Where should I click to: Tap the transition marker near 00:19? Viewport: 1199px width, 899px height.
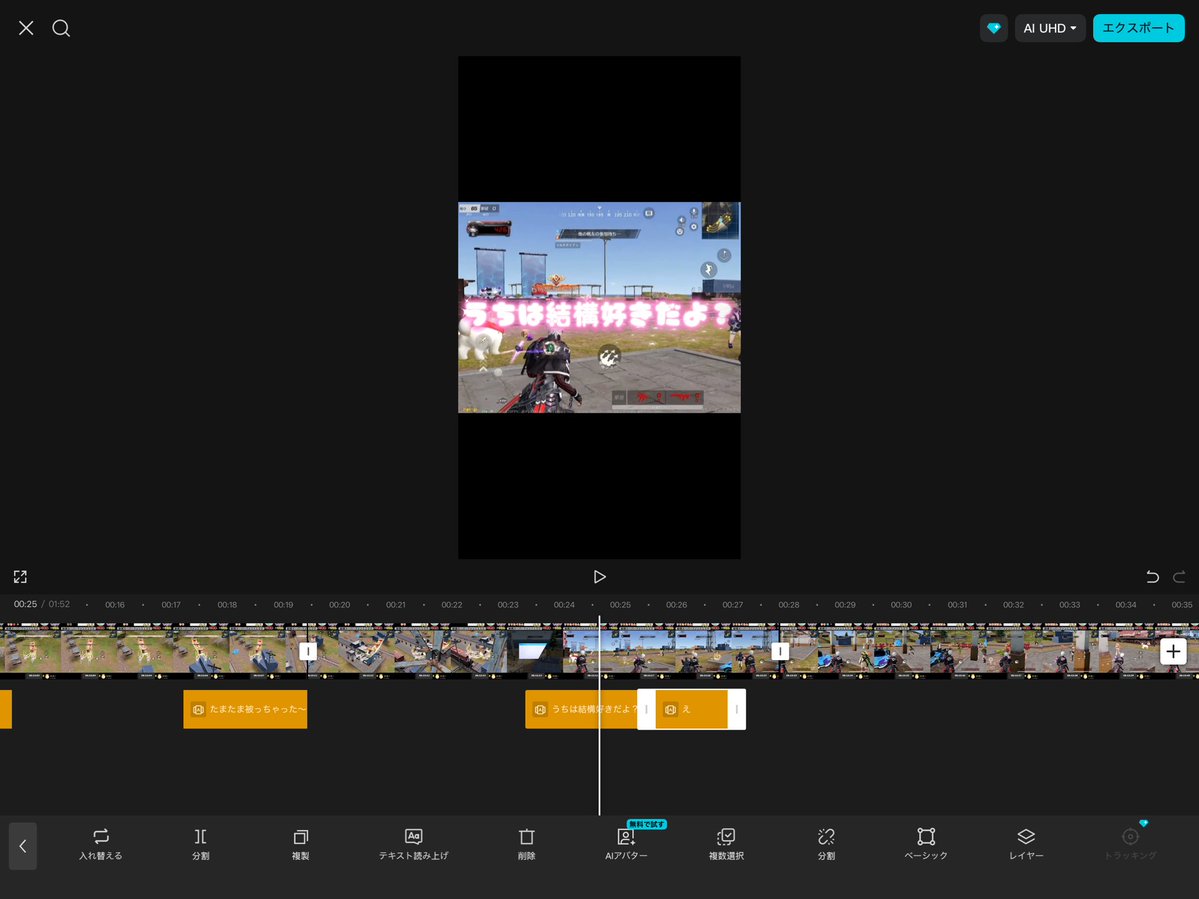click(307, 651)
